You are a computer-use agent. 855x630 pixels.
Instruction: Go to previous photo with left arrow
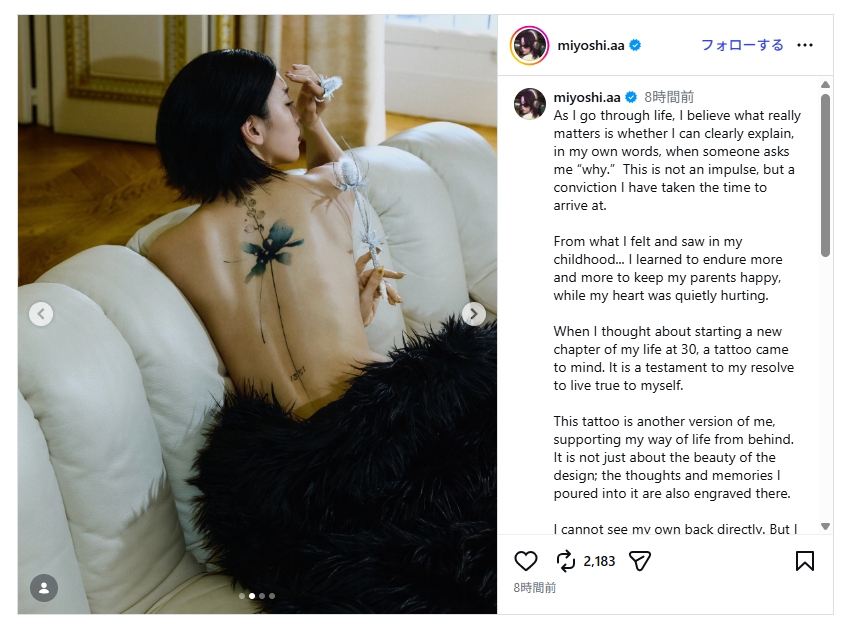tap(41, 314)
